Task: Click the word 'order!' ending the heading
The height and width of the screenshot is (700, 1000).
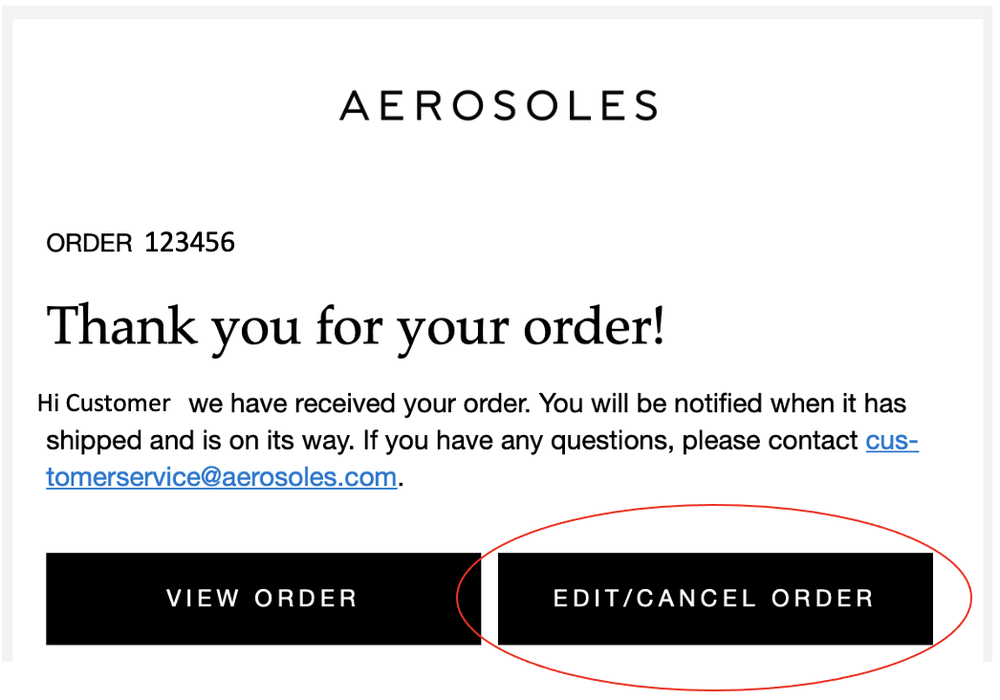Action: pos(594,326)
